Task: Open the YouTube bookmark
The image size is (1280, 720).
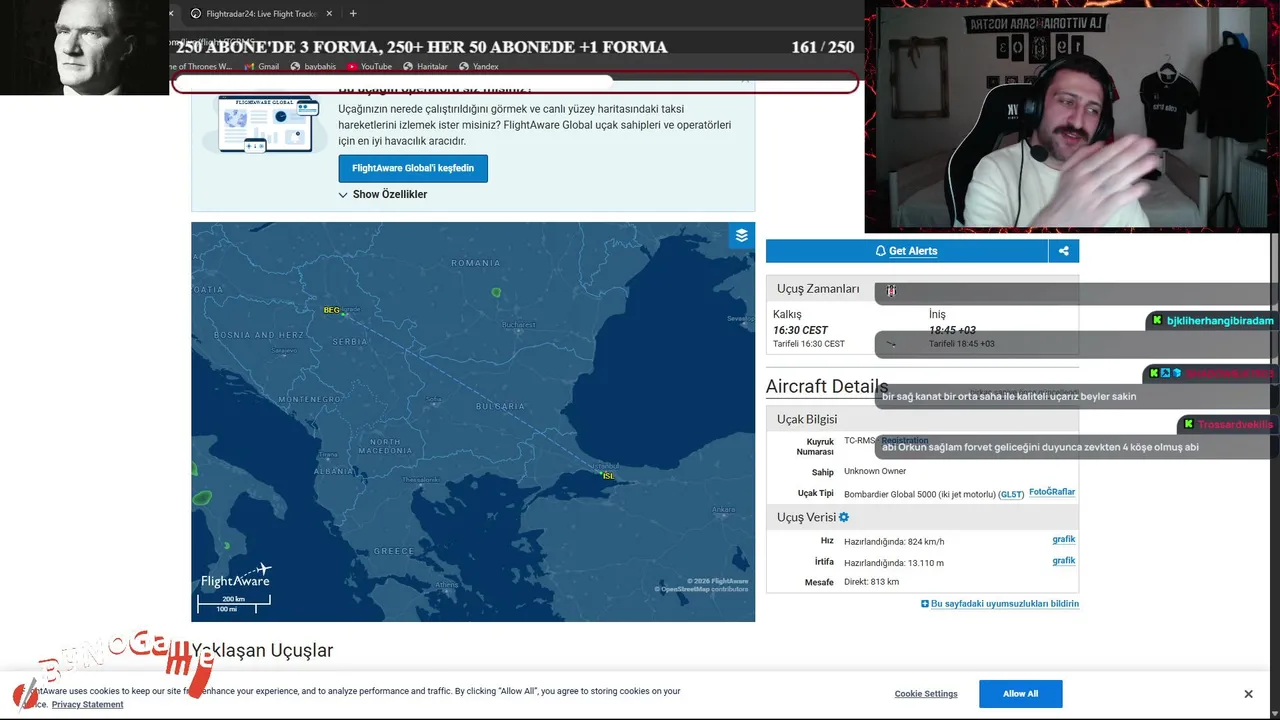Action: click(x=369, y=67)
